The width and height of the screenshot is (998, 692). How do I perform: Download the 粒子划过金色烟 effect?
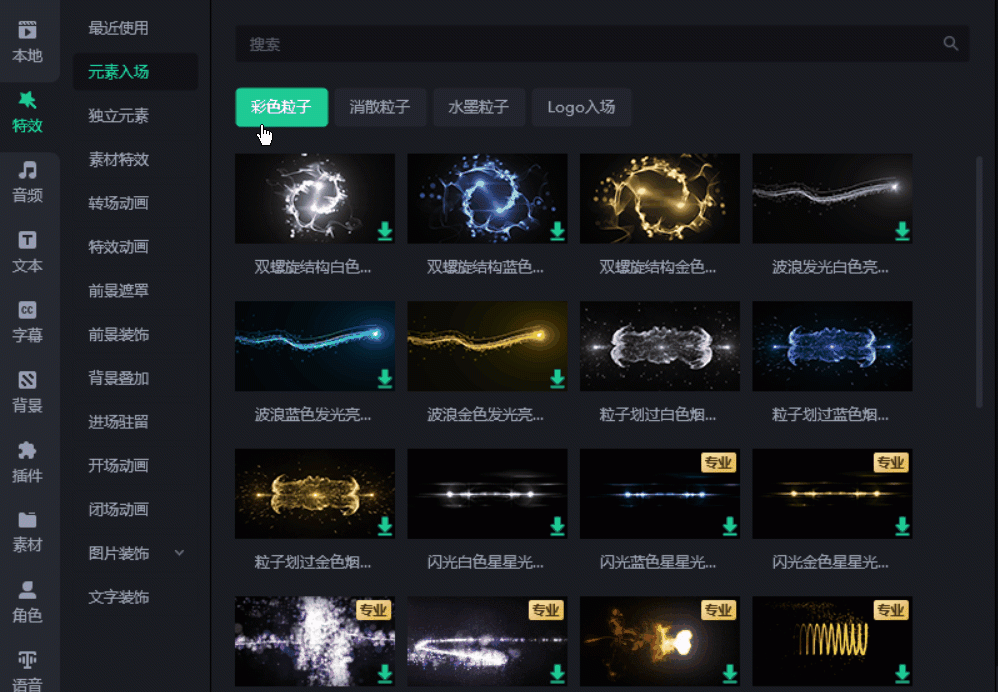tap(384, 526)
